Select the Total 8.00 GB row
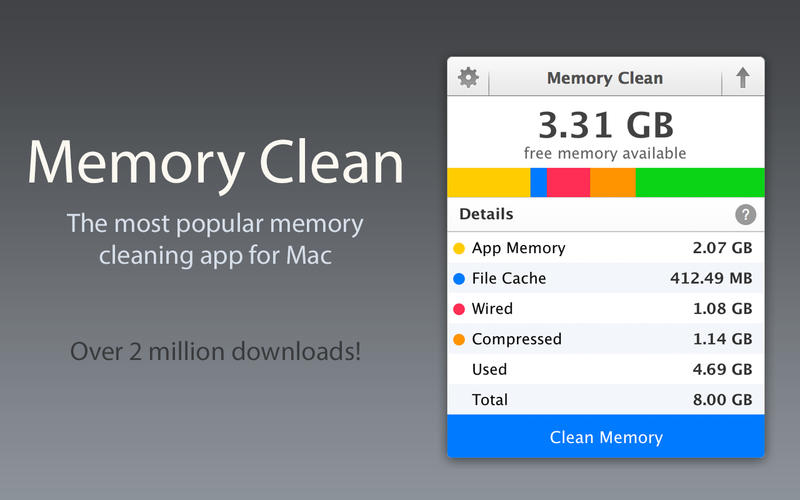The image size is (800, 500). [605, 399]
